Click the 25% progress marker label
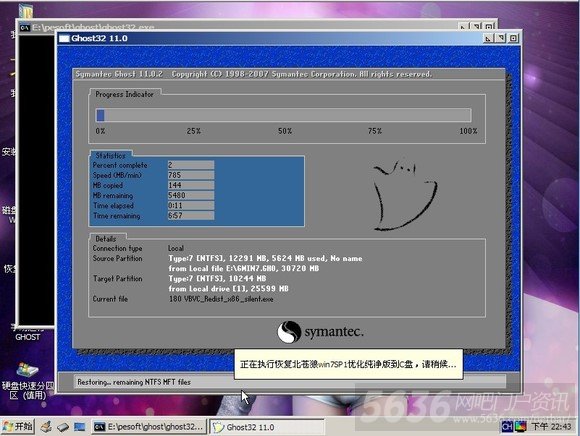The height and width of the screenshot is (436, 580). click(193, 131)
